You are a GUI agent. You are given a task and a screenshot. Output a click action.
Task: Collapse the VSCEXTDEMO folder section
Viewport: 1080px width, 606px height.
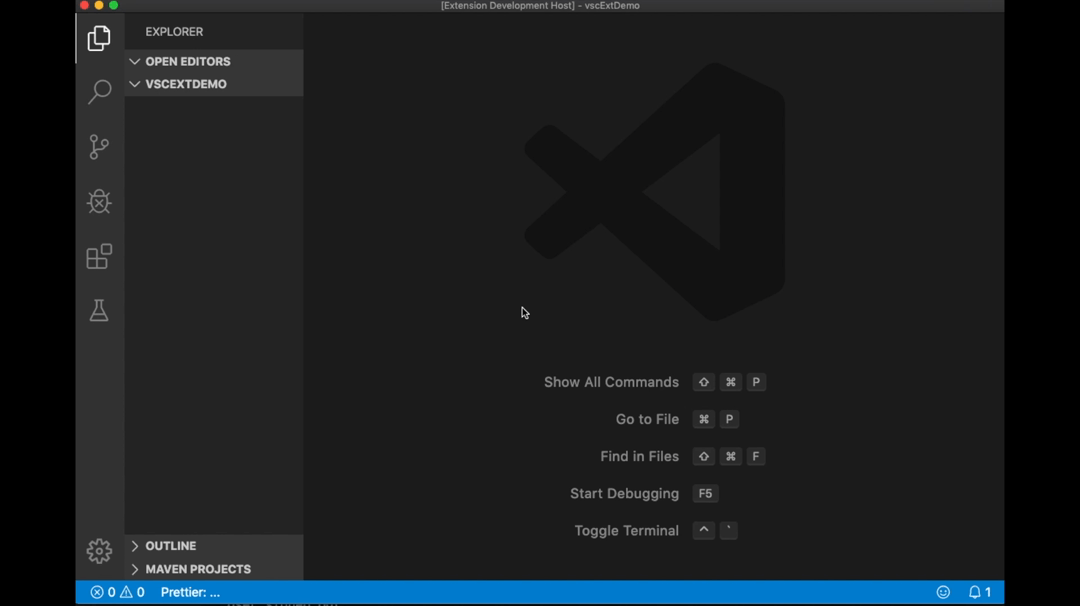214,84
